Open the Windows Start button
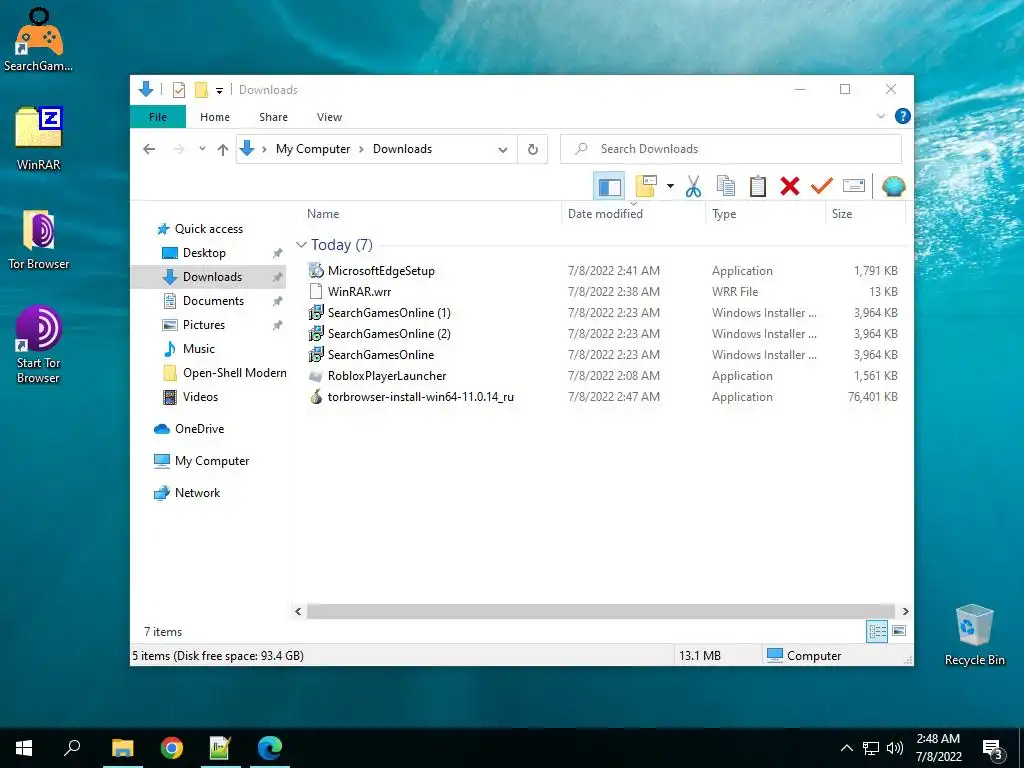The width and height of the screenshot is (1024, 768). pos(24,748)
